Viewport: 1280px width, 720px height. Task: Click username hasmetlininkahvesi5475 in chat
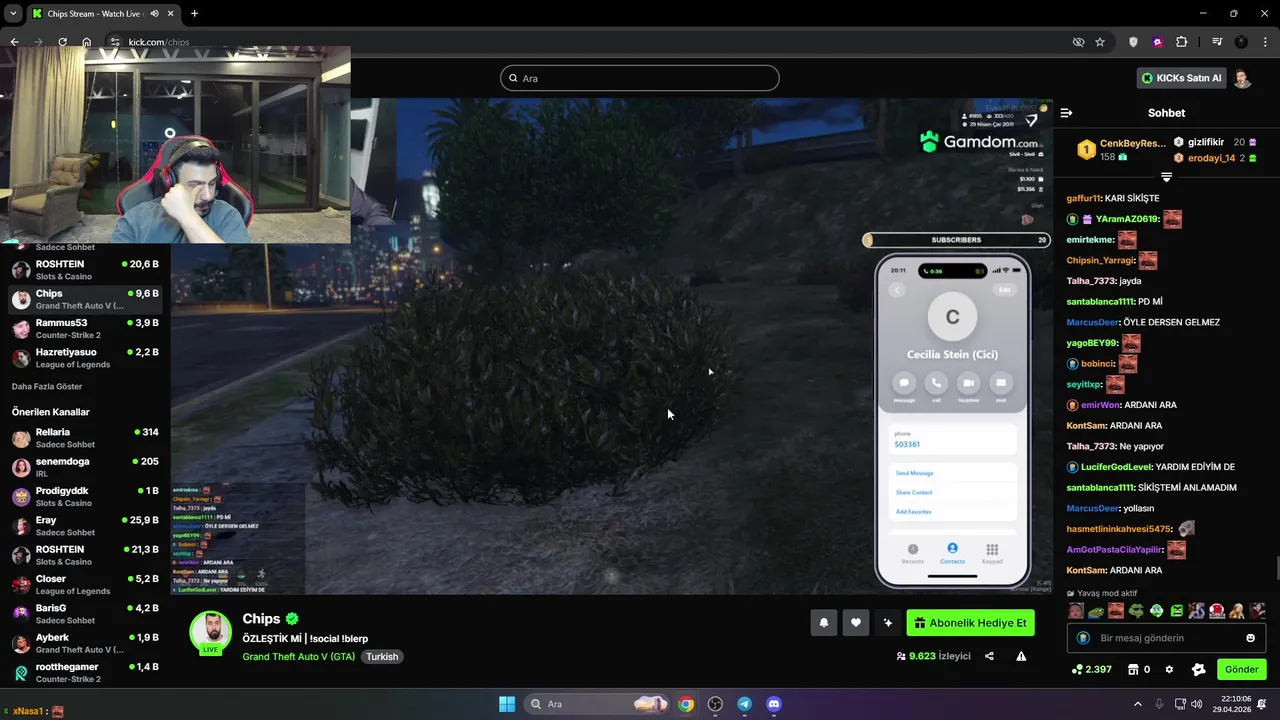pyautogui.click(x=1118, y=529)
